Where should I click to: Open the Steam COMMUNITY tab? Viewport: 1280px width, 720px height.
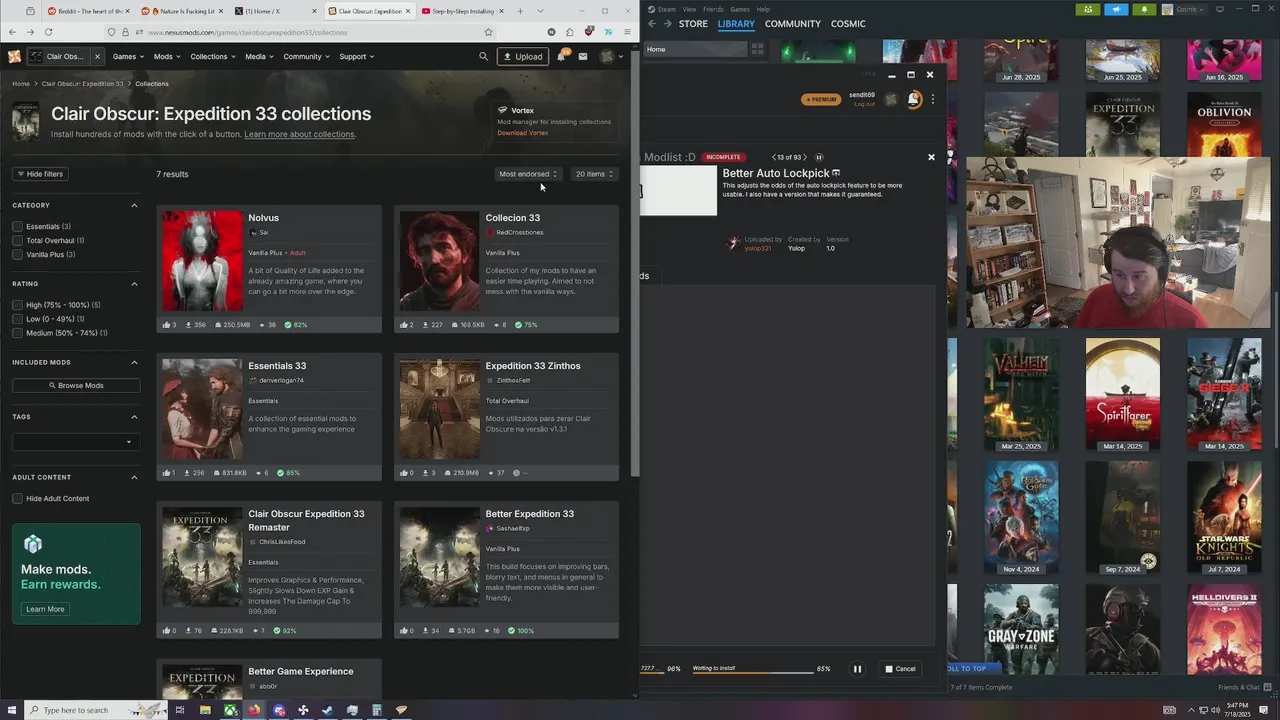click(x=793, y=23)
